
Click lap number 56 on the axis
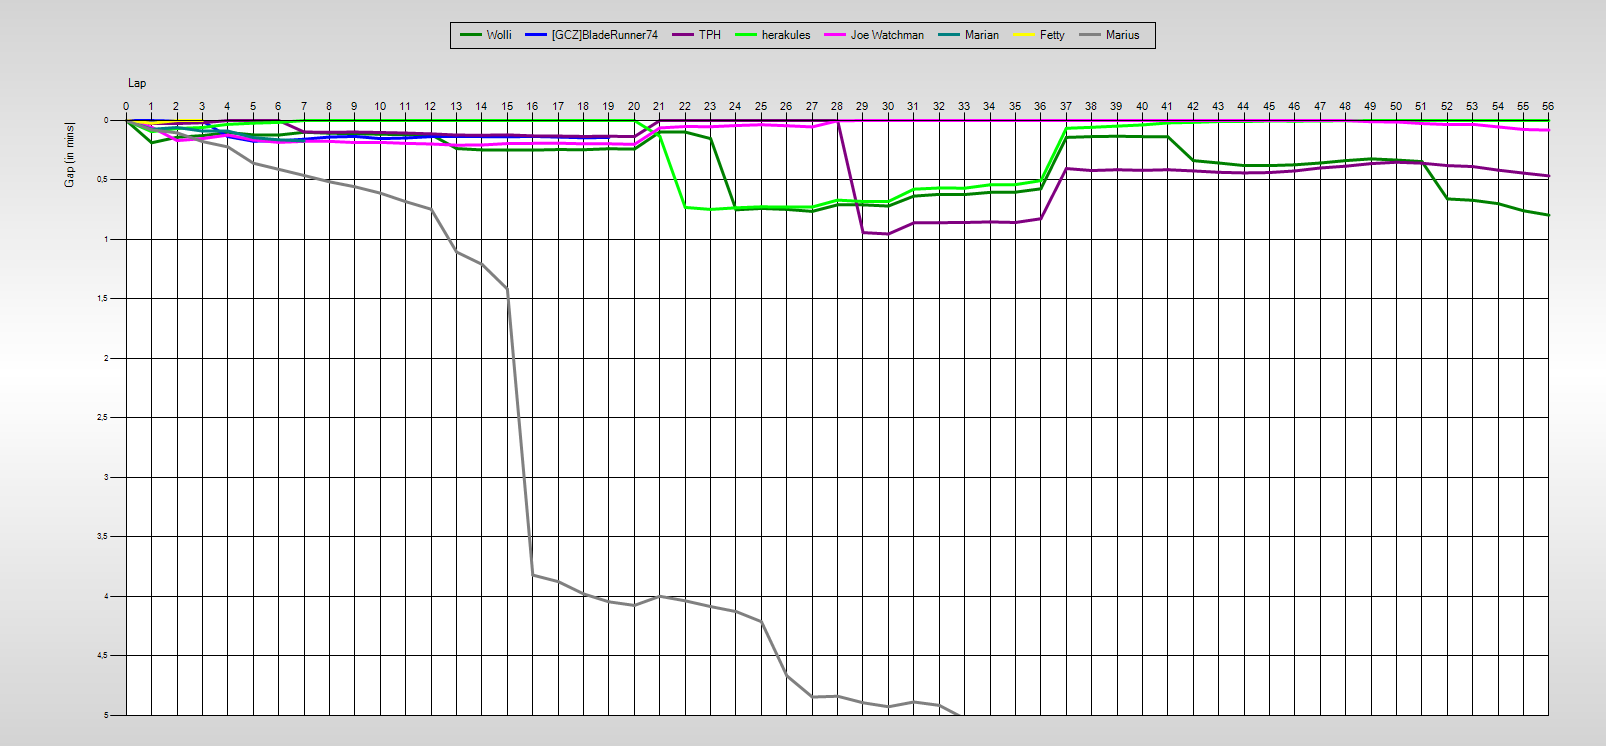1548,106
